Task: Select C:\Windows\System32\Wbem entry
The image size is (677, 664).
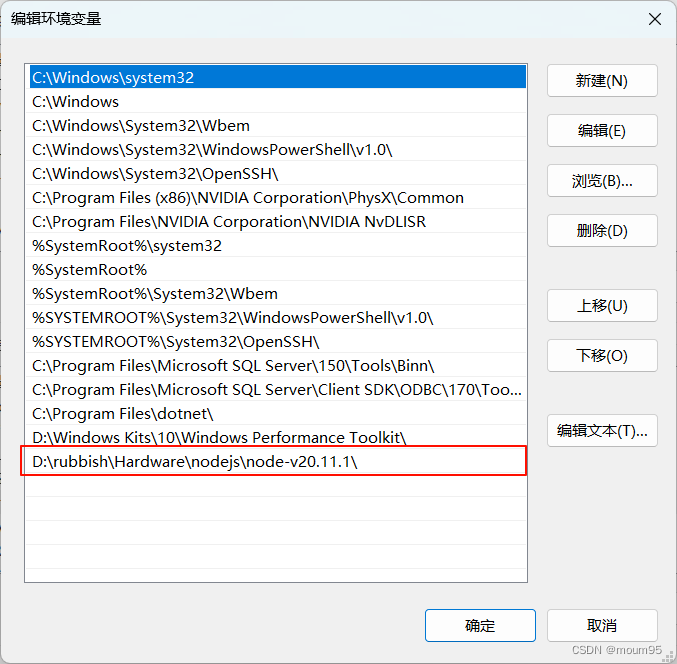Action: [278, 126]
